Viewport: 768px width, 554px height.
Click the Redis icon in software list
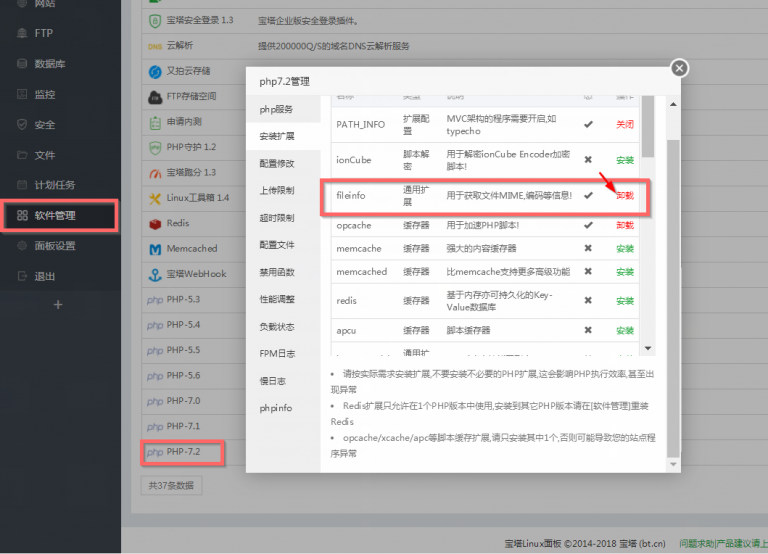tap(155, 223)
